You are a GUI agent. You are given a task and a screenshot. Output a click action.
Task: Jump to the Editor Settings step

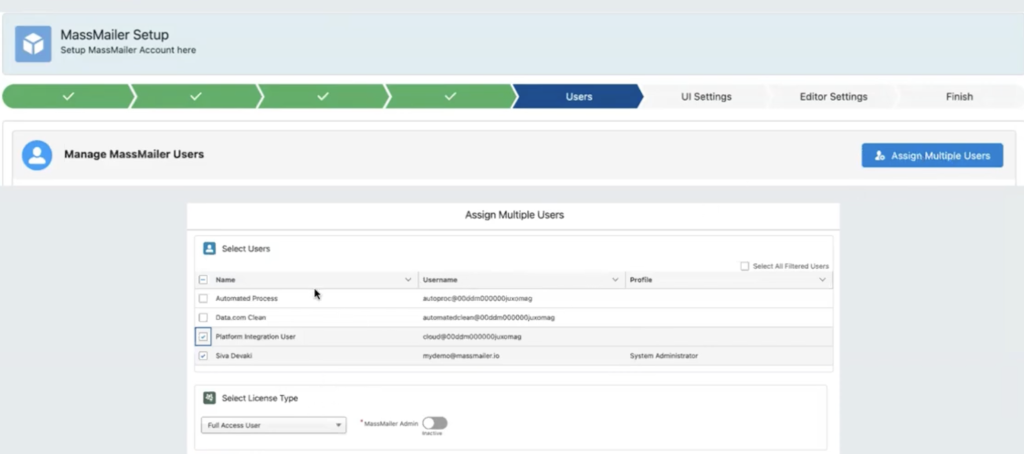(833, 96)
